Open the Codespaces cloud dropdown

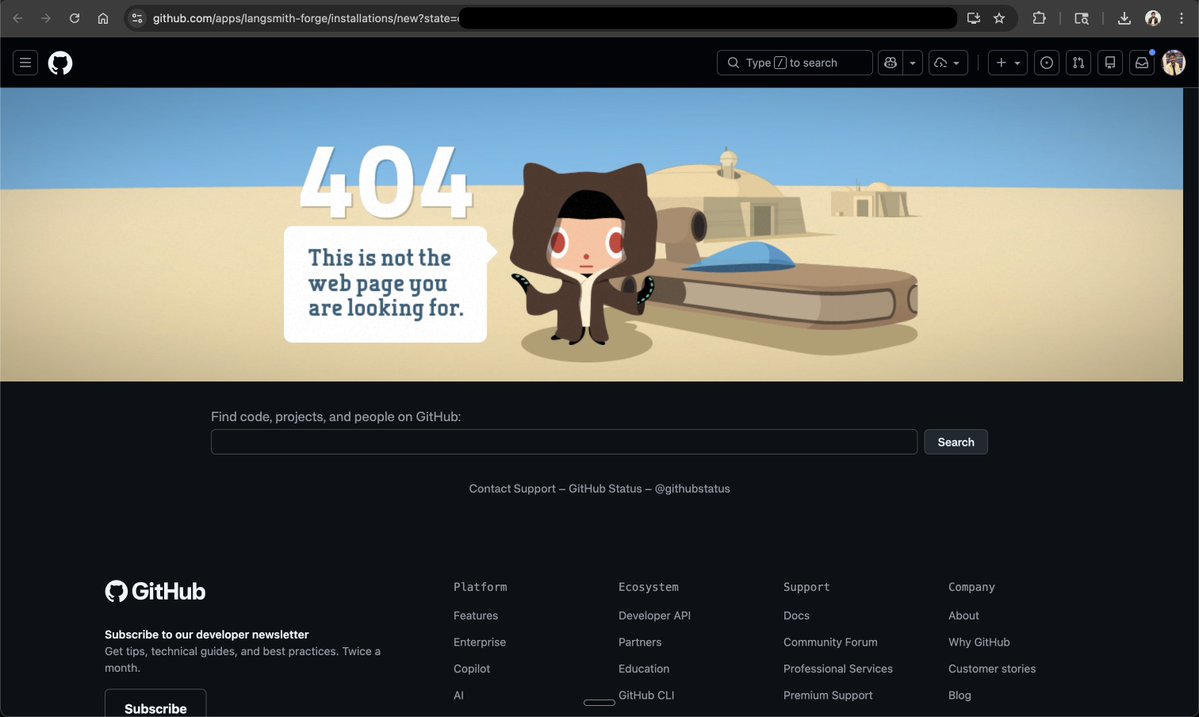(948, 63)
